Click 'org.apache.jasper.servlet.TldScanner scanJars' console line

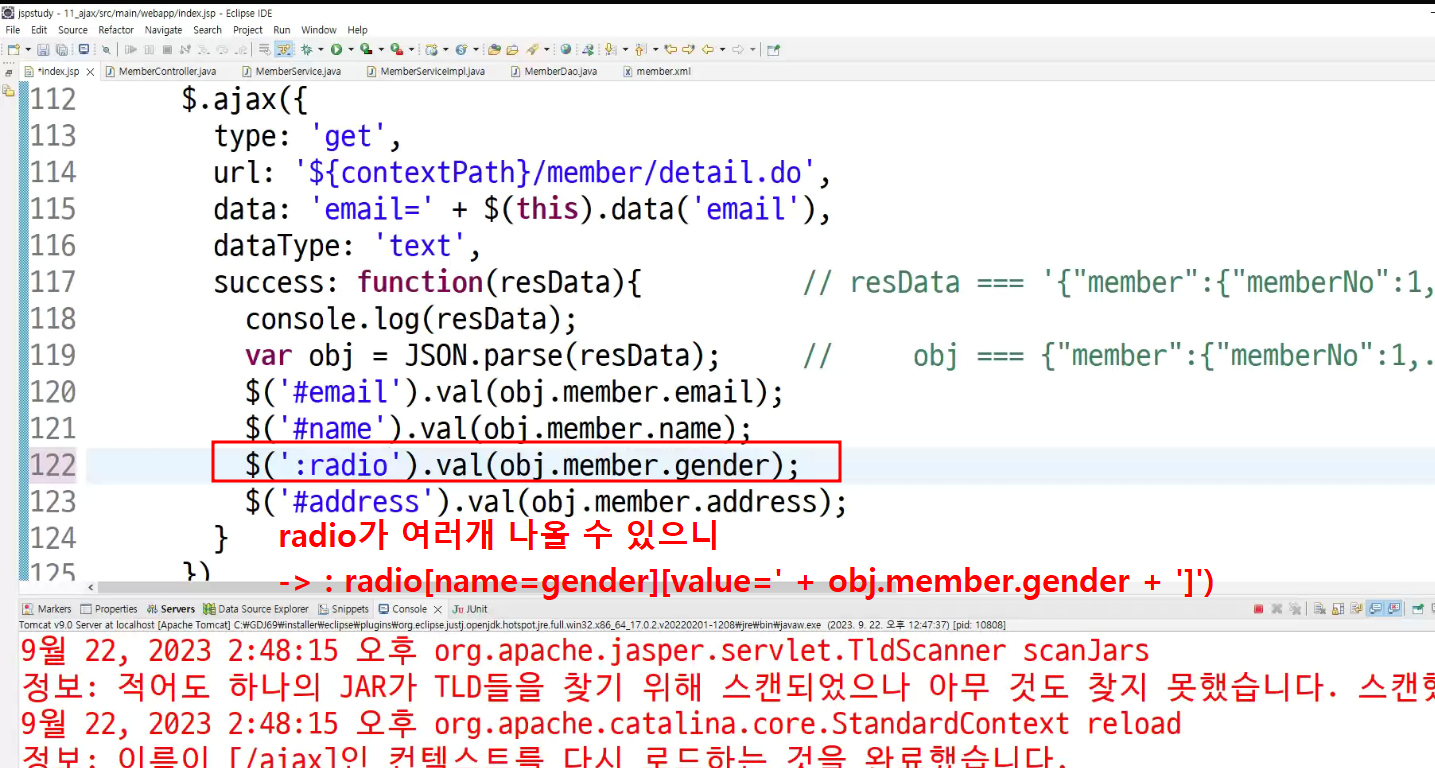click(791, 652)
